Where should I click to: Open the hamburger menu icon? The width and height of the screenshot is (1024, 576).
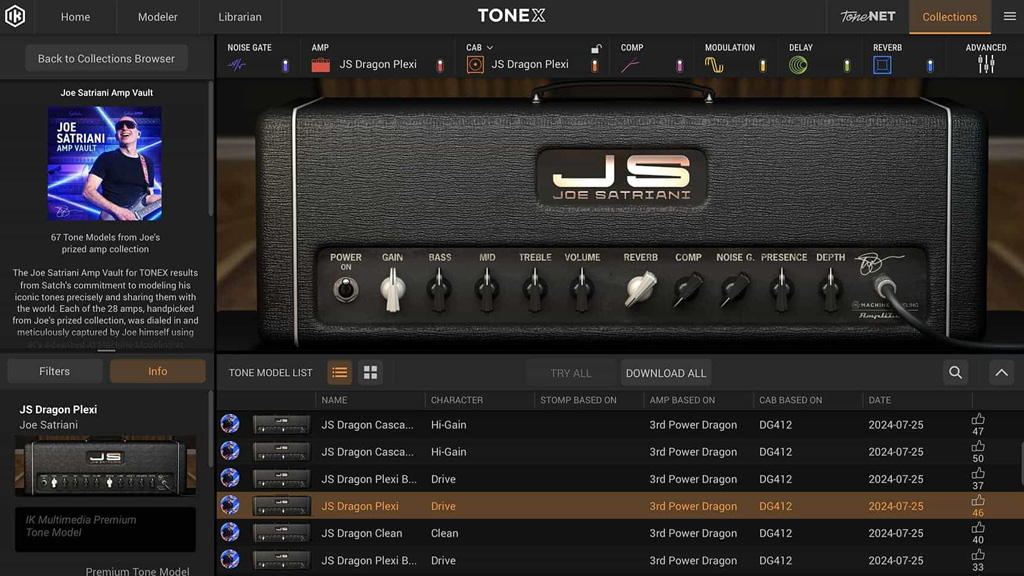click(1009, 16)
